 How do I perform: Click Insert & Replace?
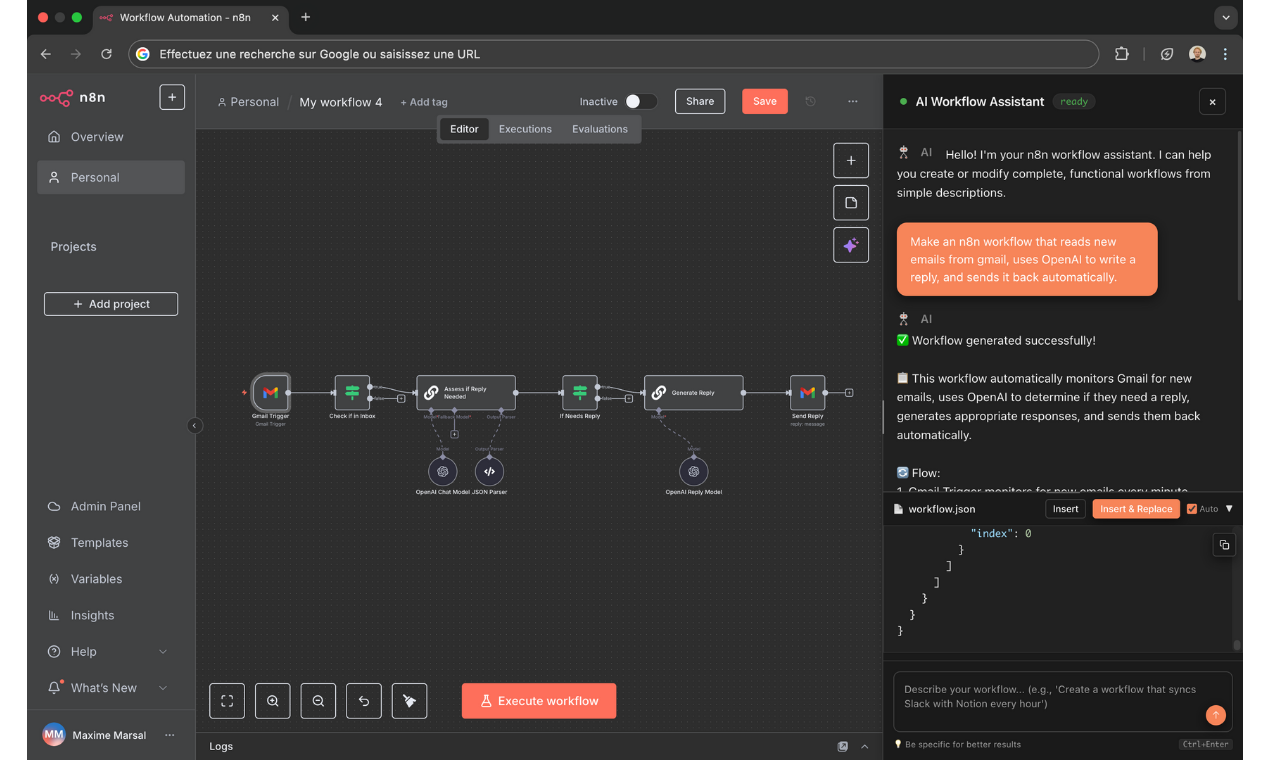pyautogui.click(x=1136, y=509)
